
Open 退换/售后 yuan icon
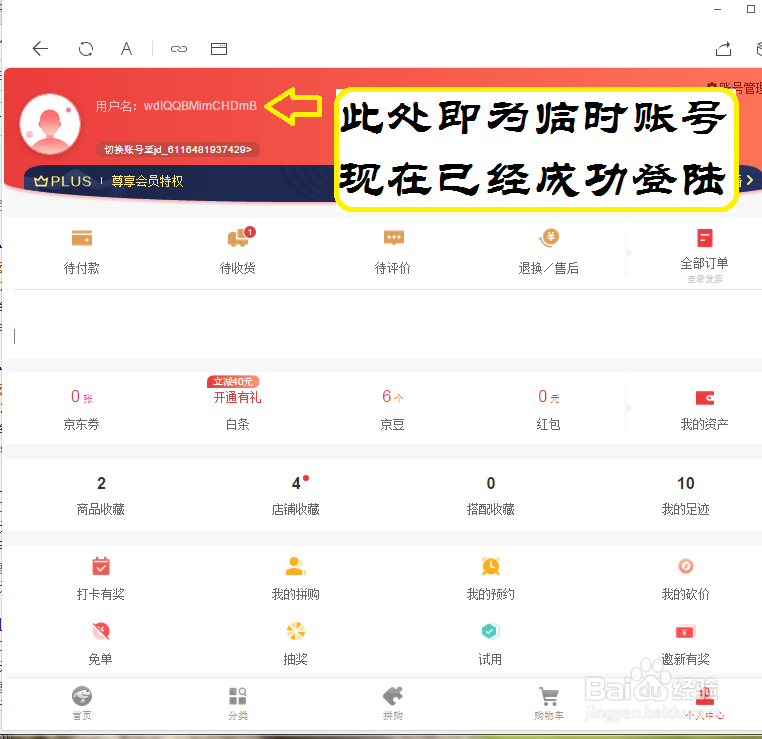click(549, 238)
